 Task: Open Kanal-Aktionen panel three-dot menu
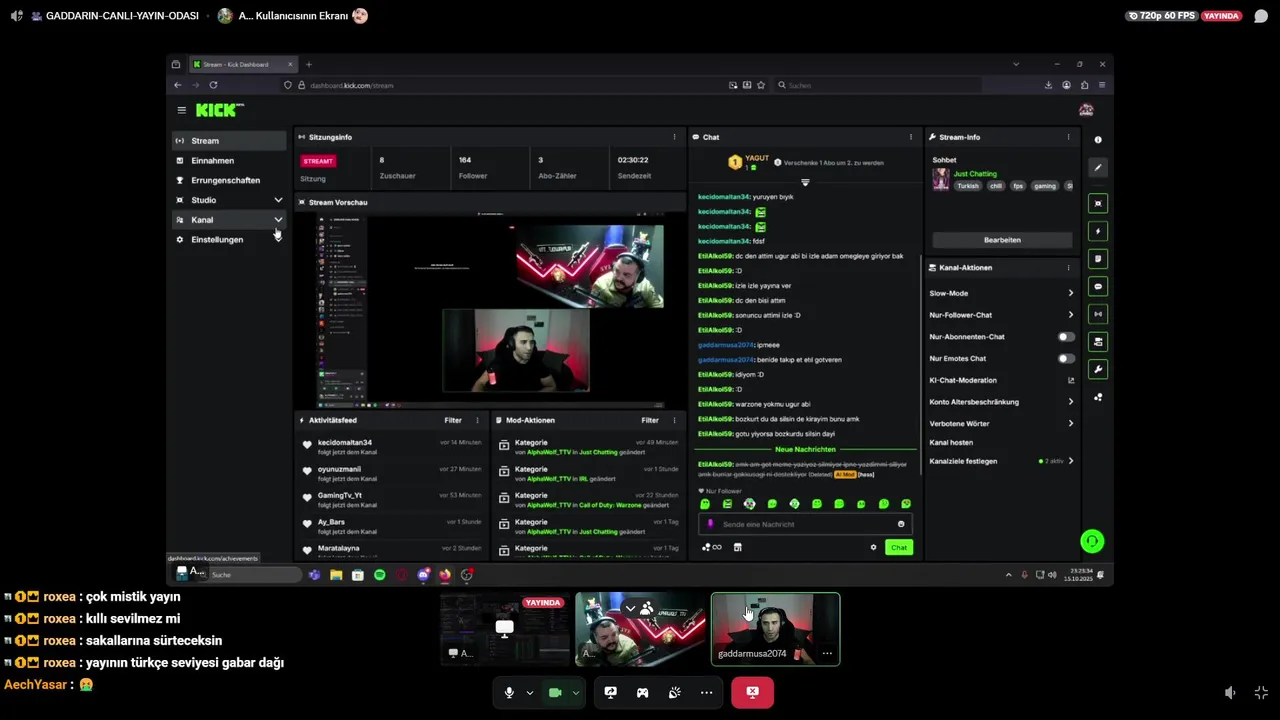point(1068,268)
